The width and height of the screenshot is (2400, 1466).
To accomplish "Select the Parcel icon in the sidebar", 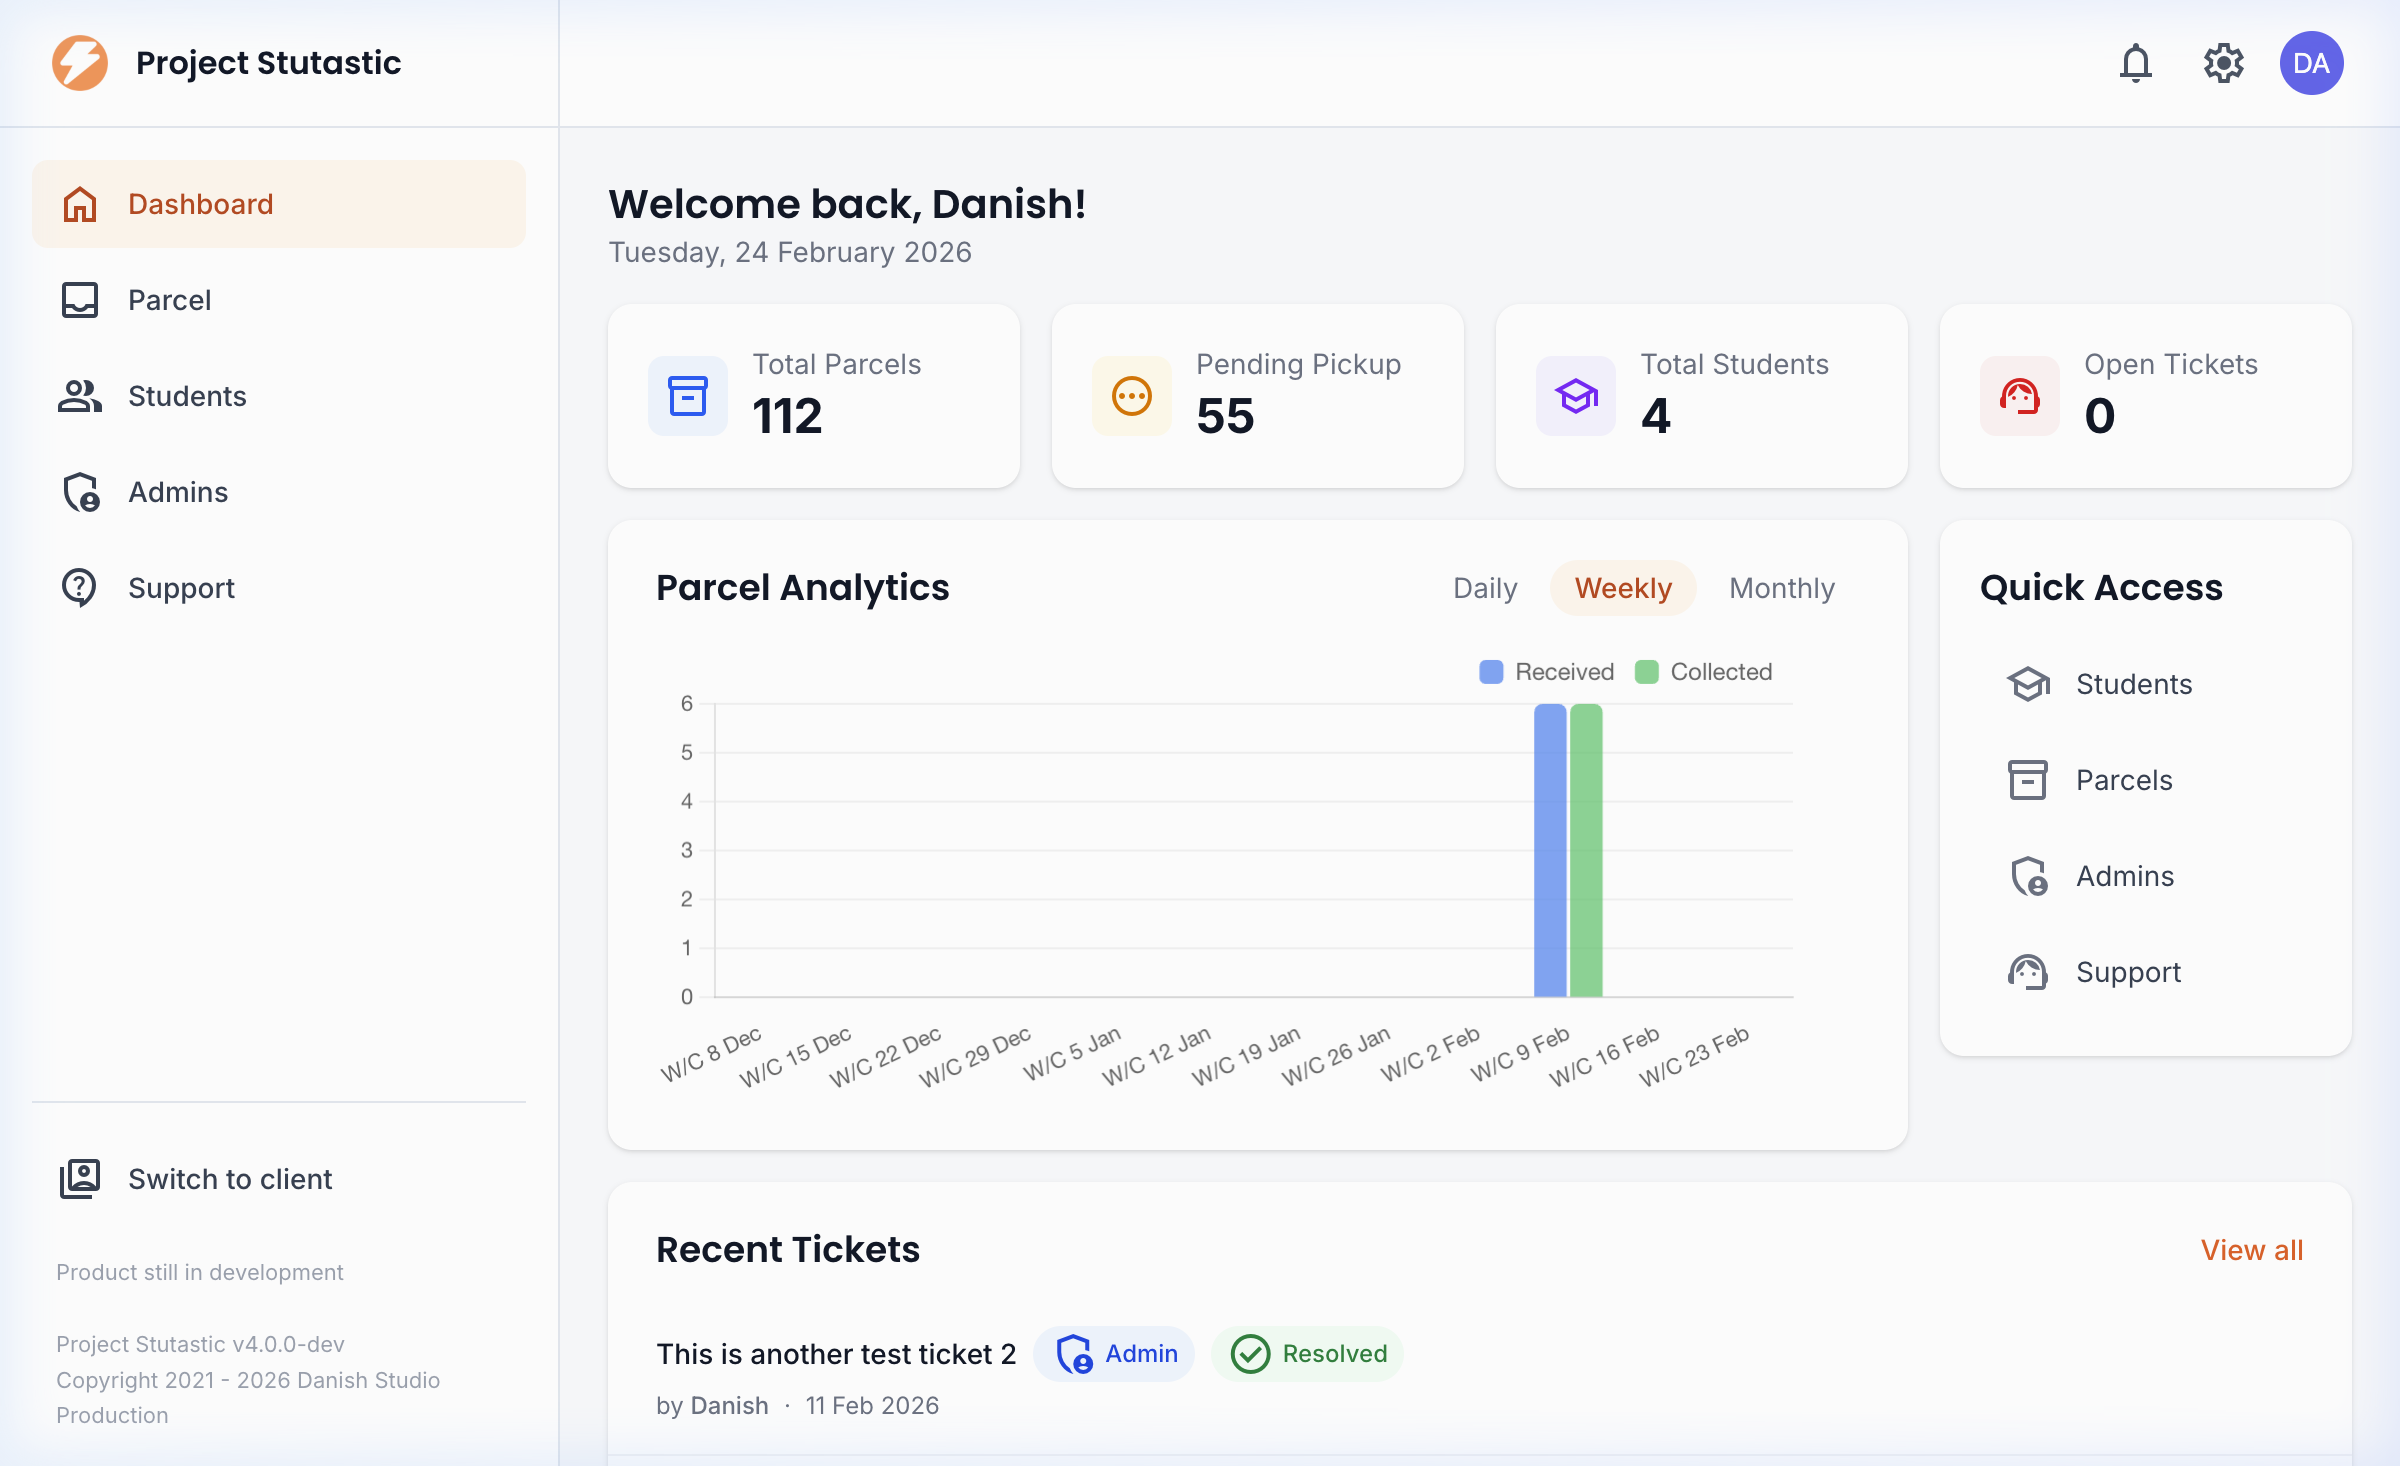I will pyautogui.click(x=81, y=300).
